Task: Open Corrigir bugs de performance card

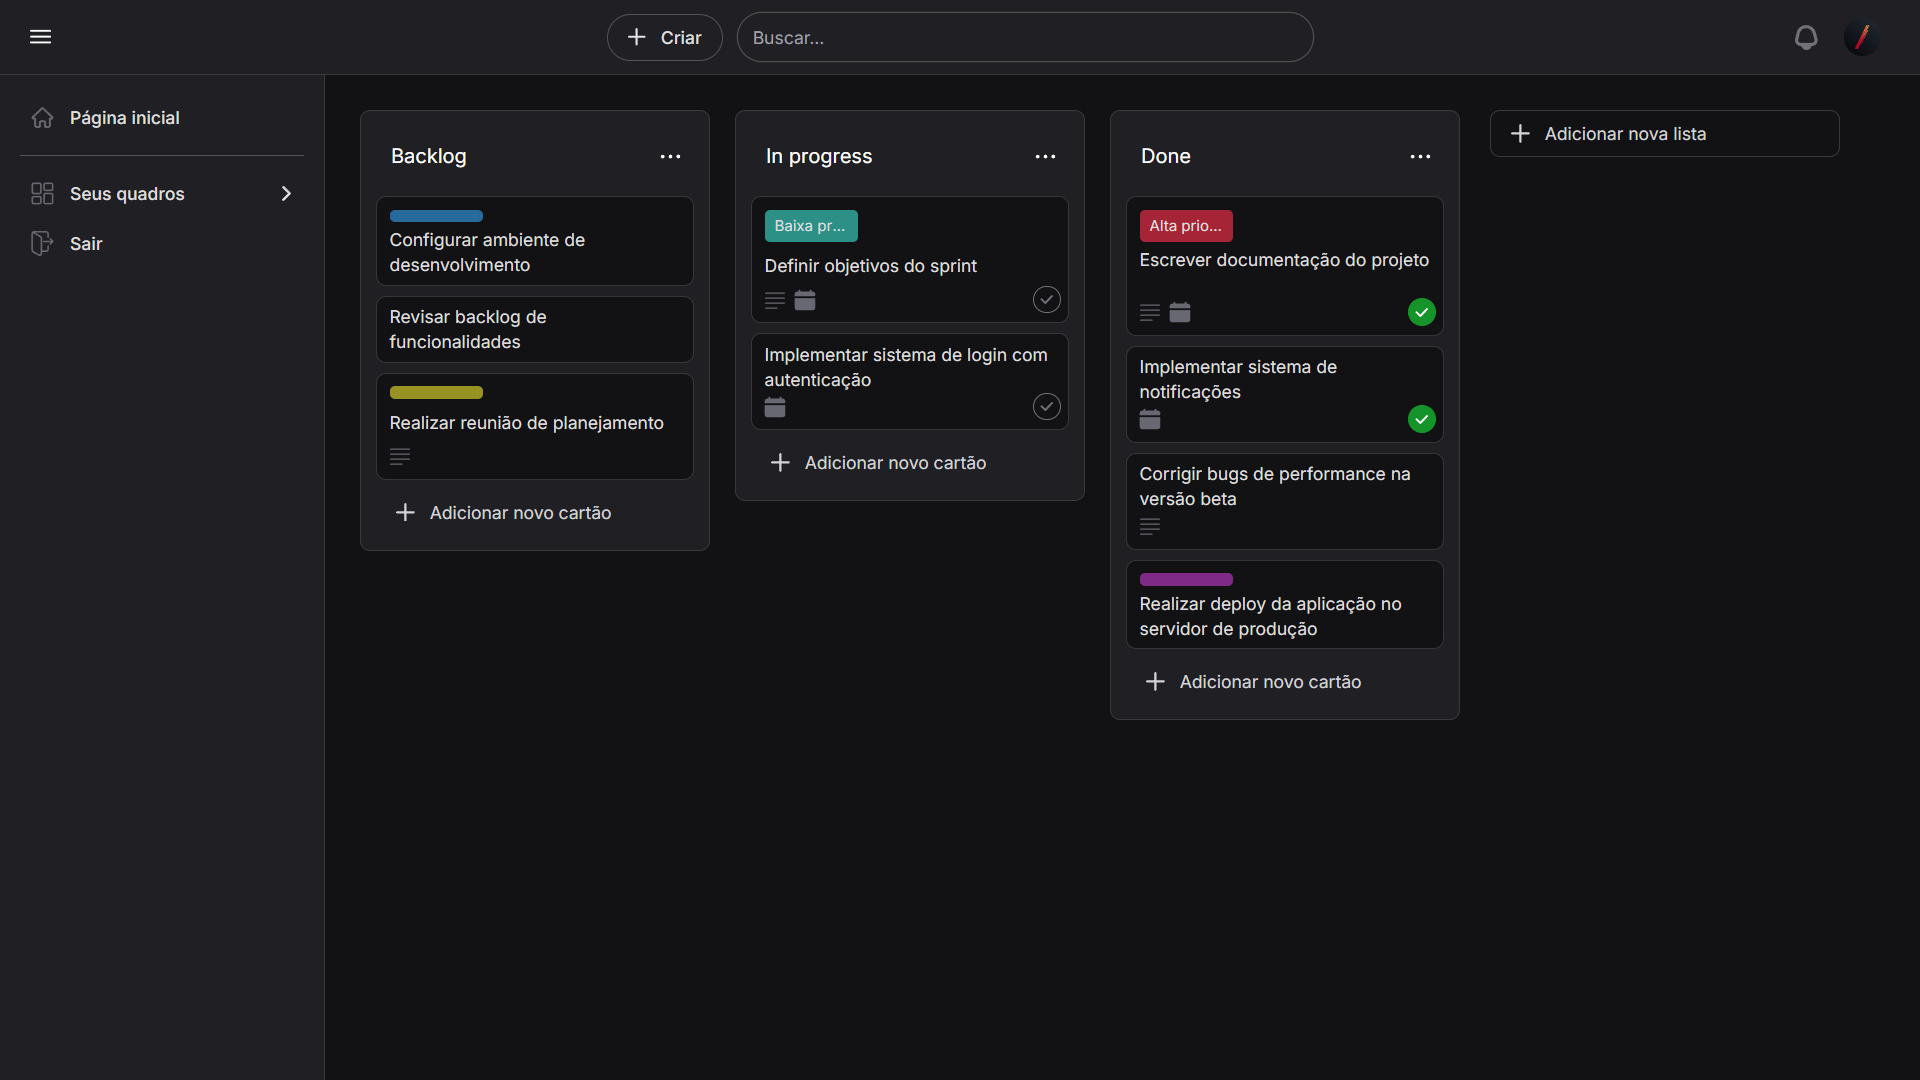Action: pyautogui.click(x=1285, y=501)
